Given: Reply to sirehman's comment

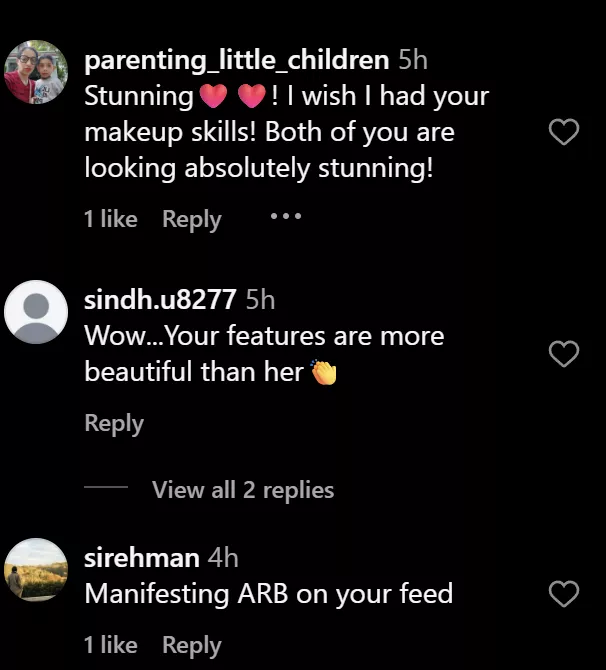Looking at the screenshot, I should pyautogui.click(x=191, y=645).
